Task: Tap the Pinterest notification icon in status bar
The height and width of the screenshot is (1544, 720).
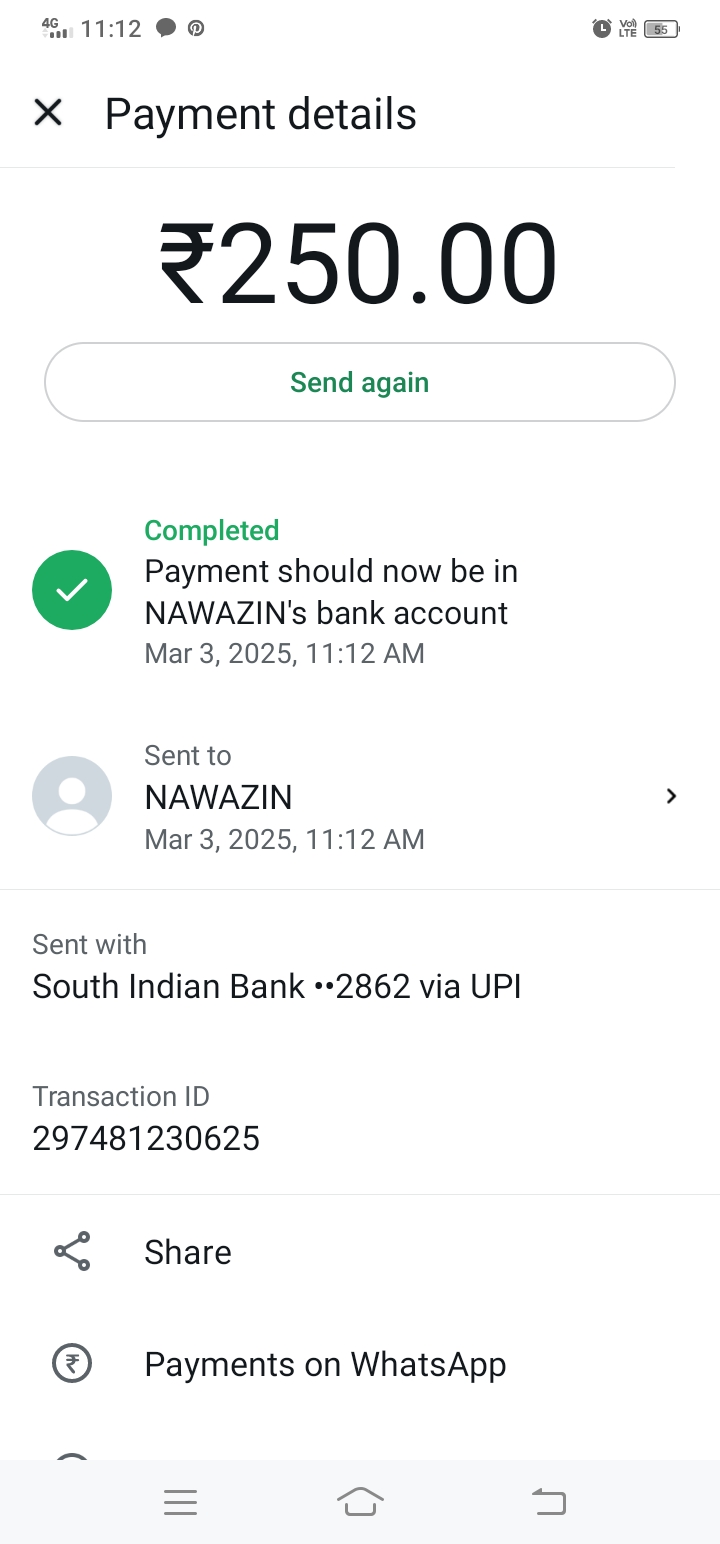Action: pyautogui.click(x=196, y=28)
